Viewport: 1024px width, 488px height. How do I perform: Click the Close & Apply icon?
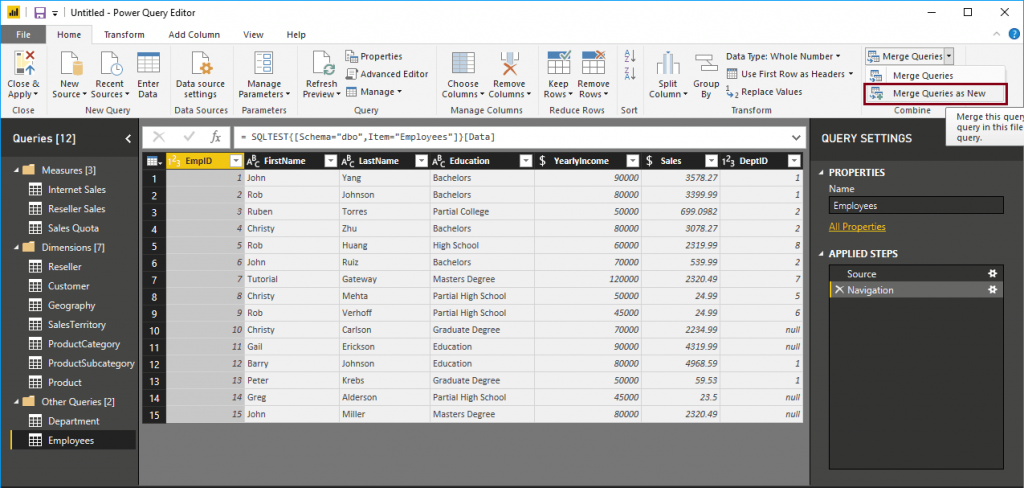pyautogui.click(x=24, y=64)
